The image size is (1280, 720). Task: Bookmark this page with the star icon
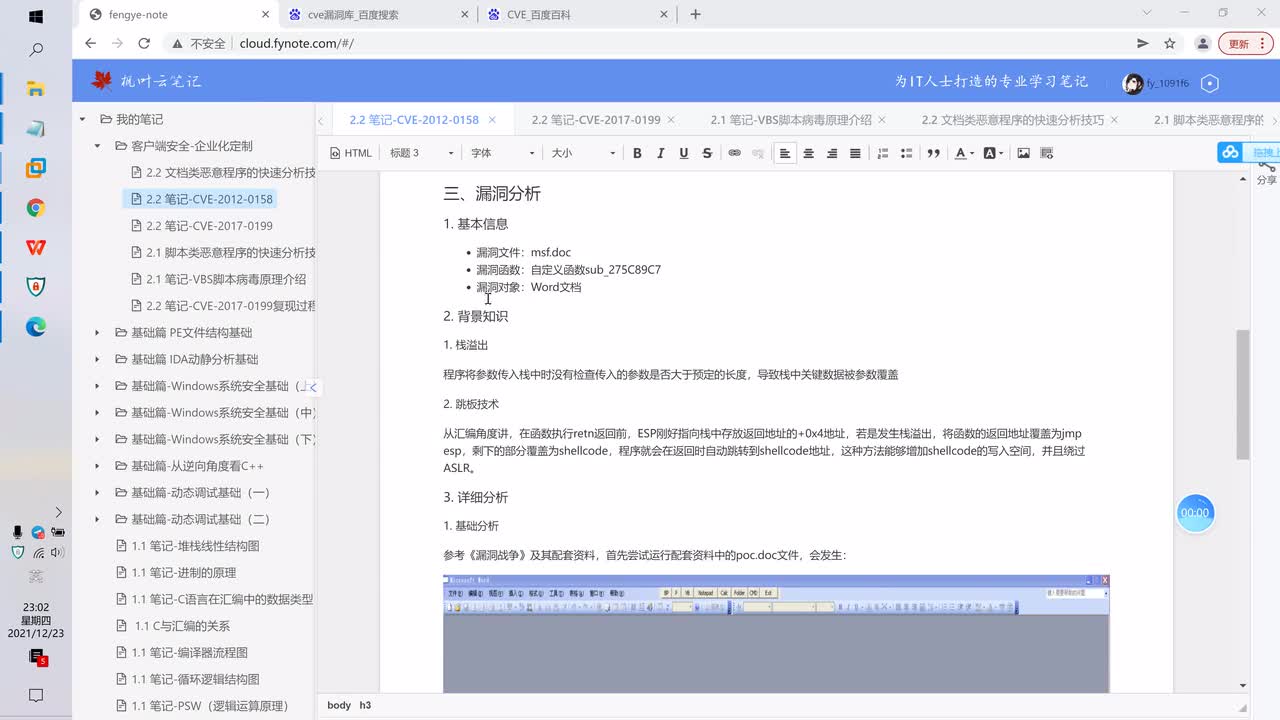1170,44
